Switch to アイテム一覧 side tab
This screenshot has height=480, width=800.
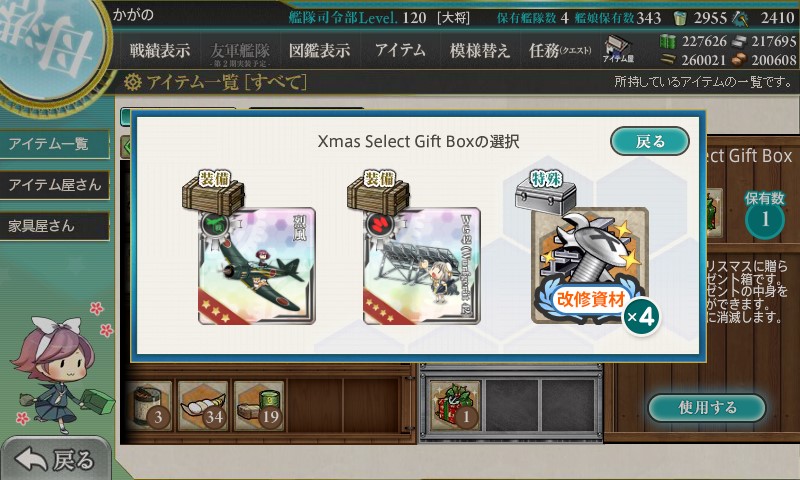[54, 144]
